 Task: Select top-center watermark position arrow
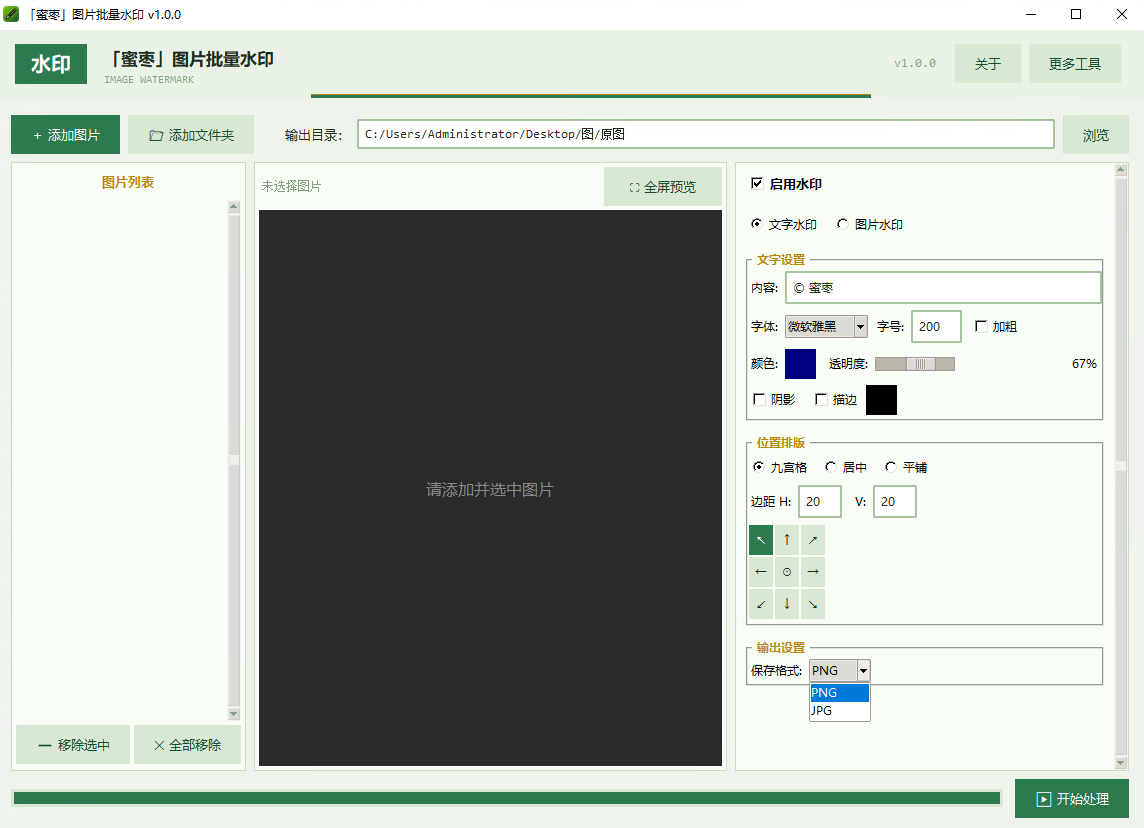(786, 541)
